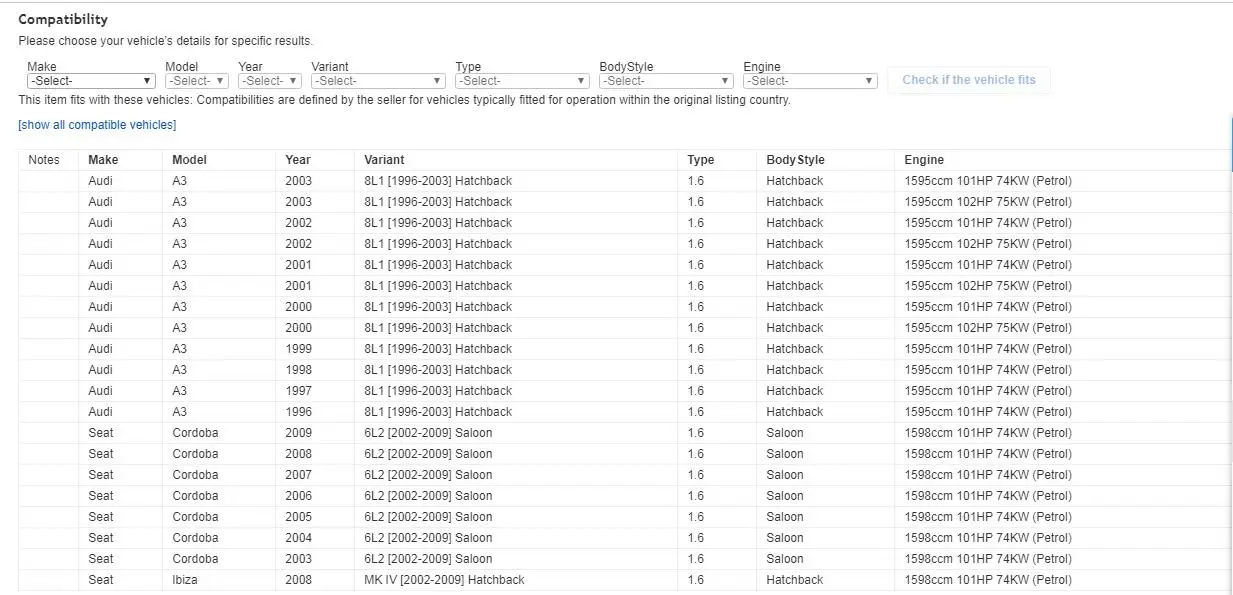Click the Year column header
The height and width of the screenshot is (595, 1233).
point(298,160)
